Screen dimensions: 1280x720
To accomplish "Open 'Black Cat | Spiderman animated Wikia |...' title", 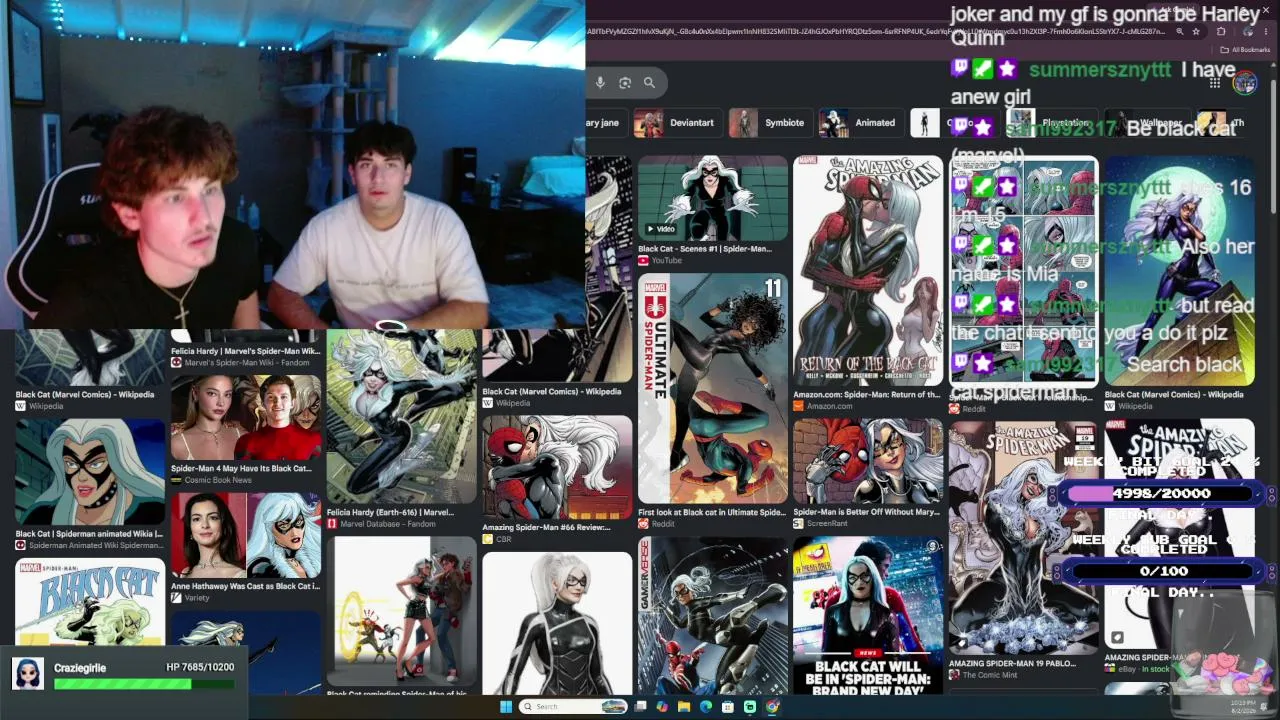I will [89, 534].
